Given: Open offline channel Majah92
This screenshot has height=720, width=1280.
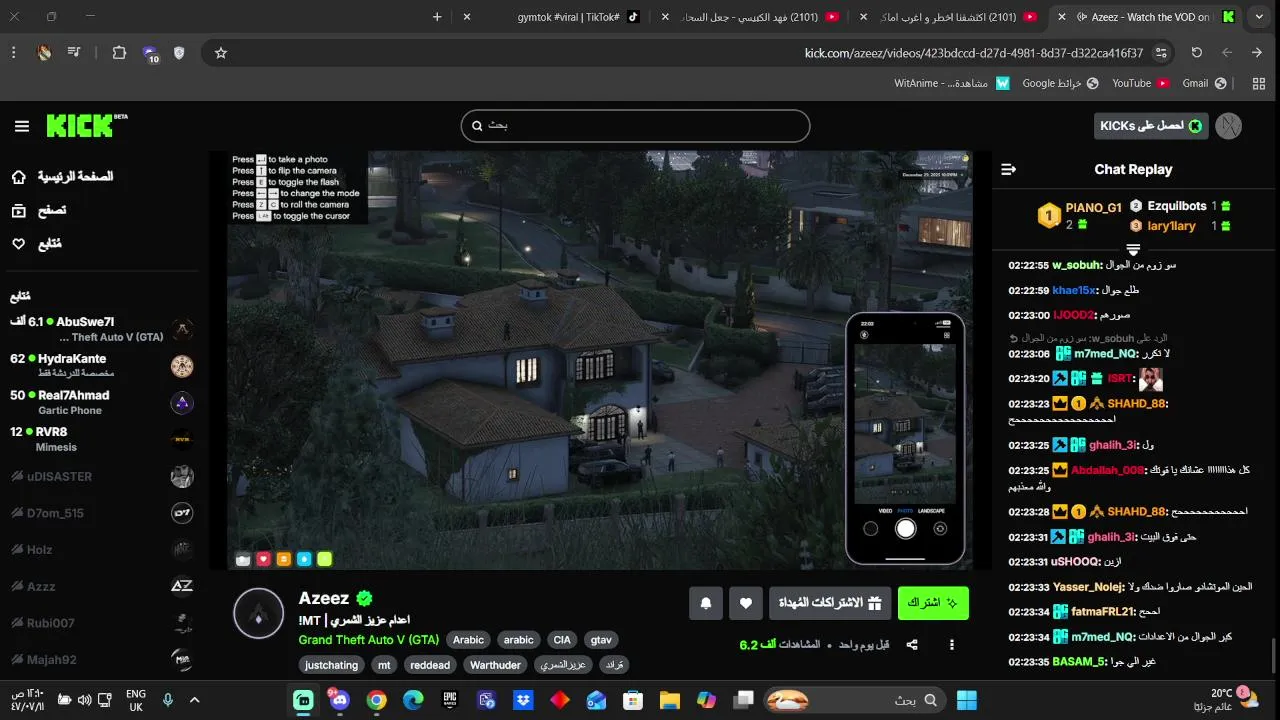Looking at the screenshot, I should point(100,659).
